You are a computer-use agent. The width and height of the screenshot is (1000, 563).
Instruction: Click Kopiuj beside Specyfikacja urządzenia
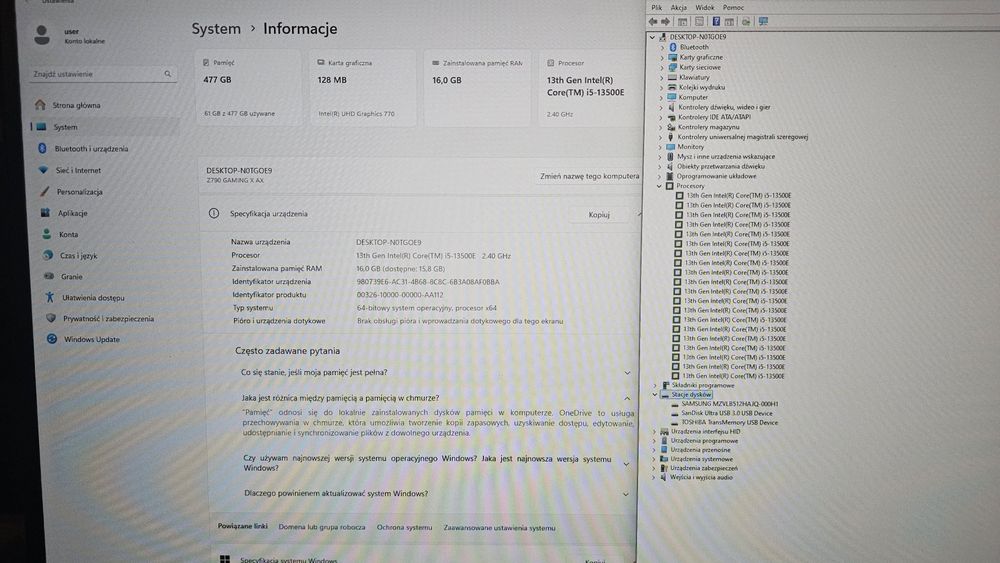click(599, 215)
